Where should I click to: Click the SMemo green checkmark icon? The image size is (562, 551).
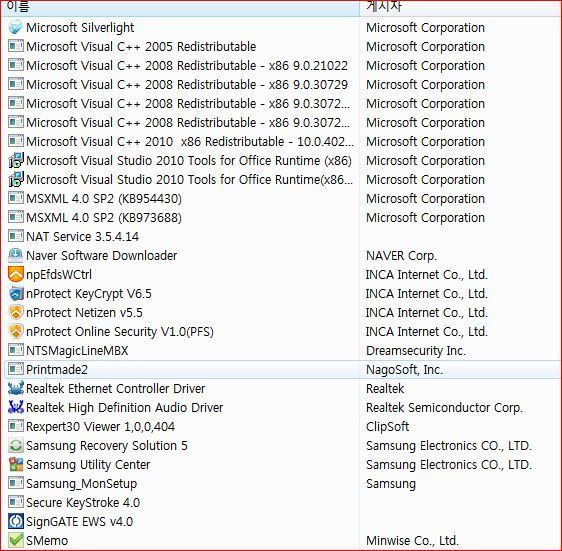(16, 541)
